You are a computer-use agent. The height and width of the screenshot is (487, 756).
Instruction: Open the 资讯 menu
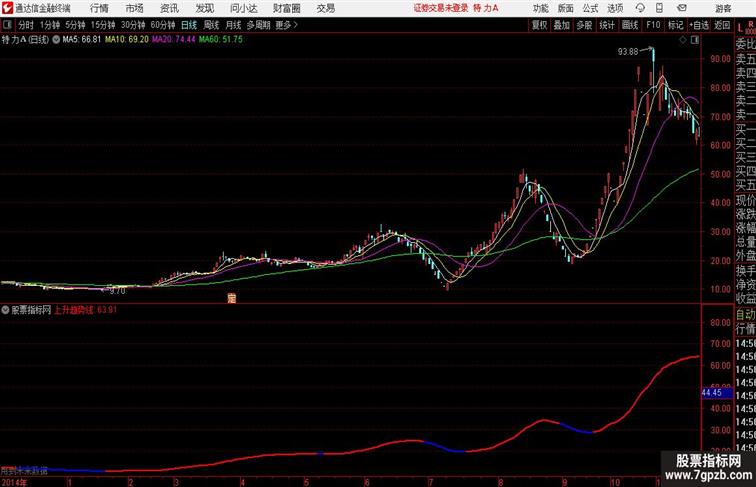coord(169,8)
